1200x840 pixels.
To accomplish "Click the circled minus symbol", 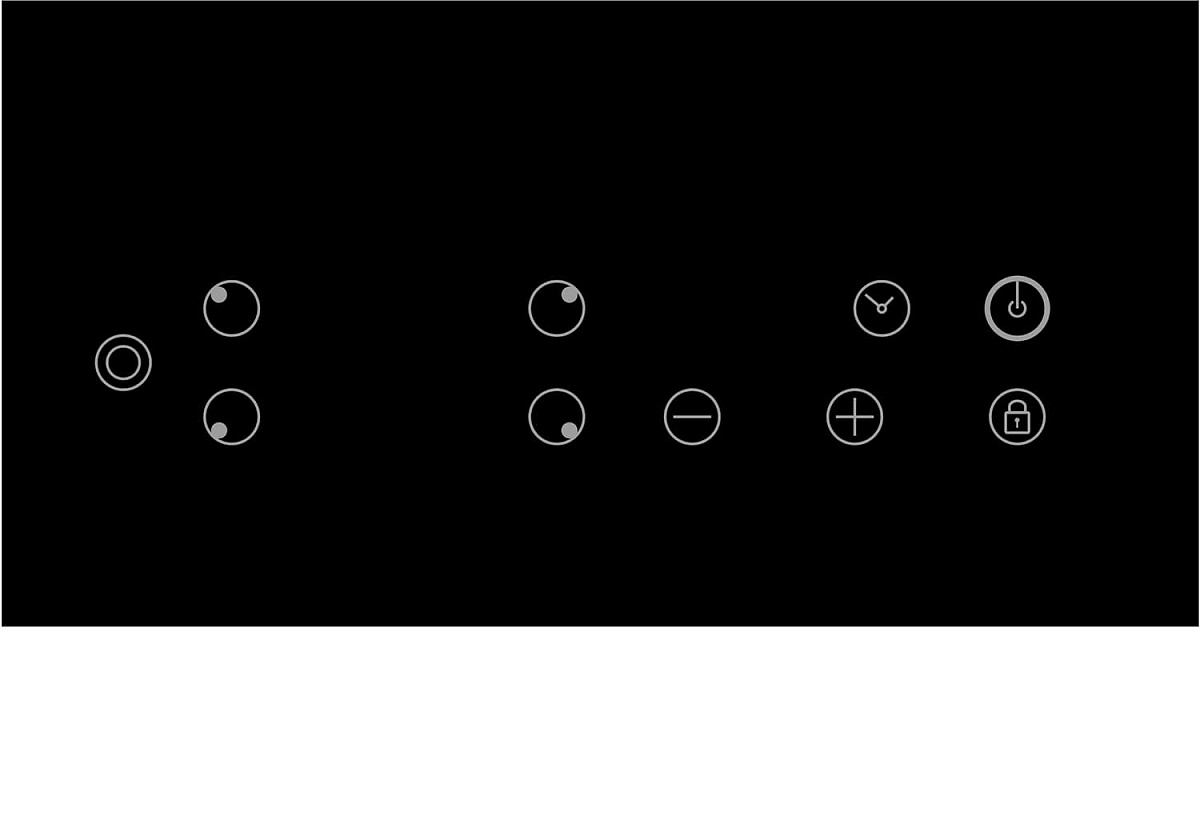I will (692, 417).
